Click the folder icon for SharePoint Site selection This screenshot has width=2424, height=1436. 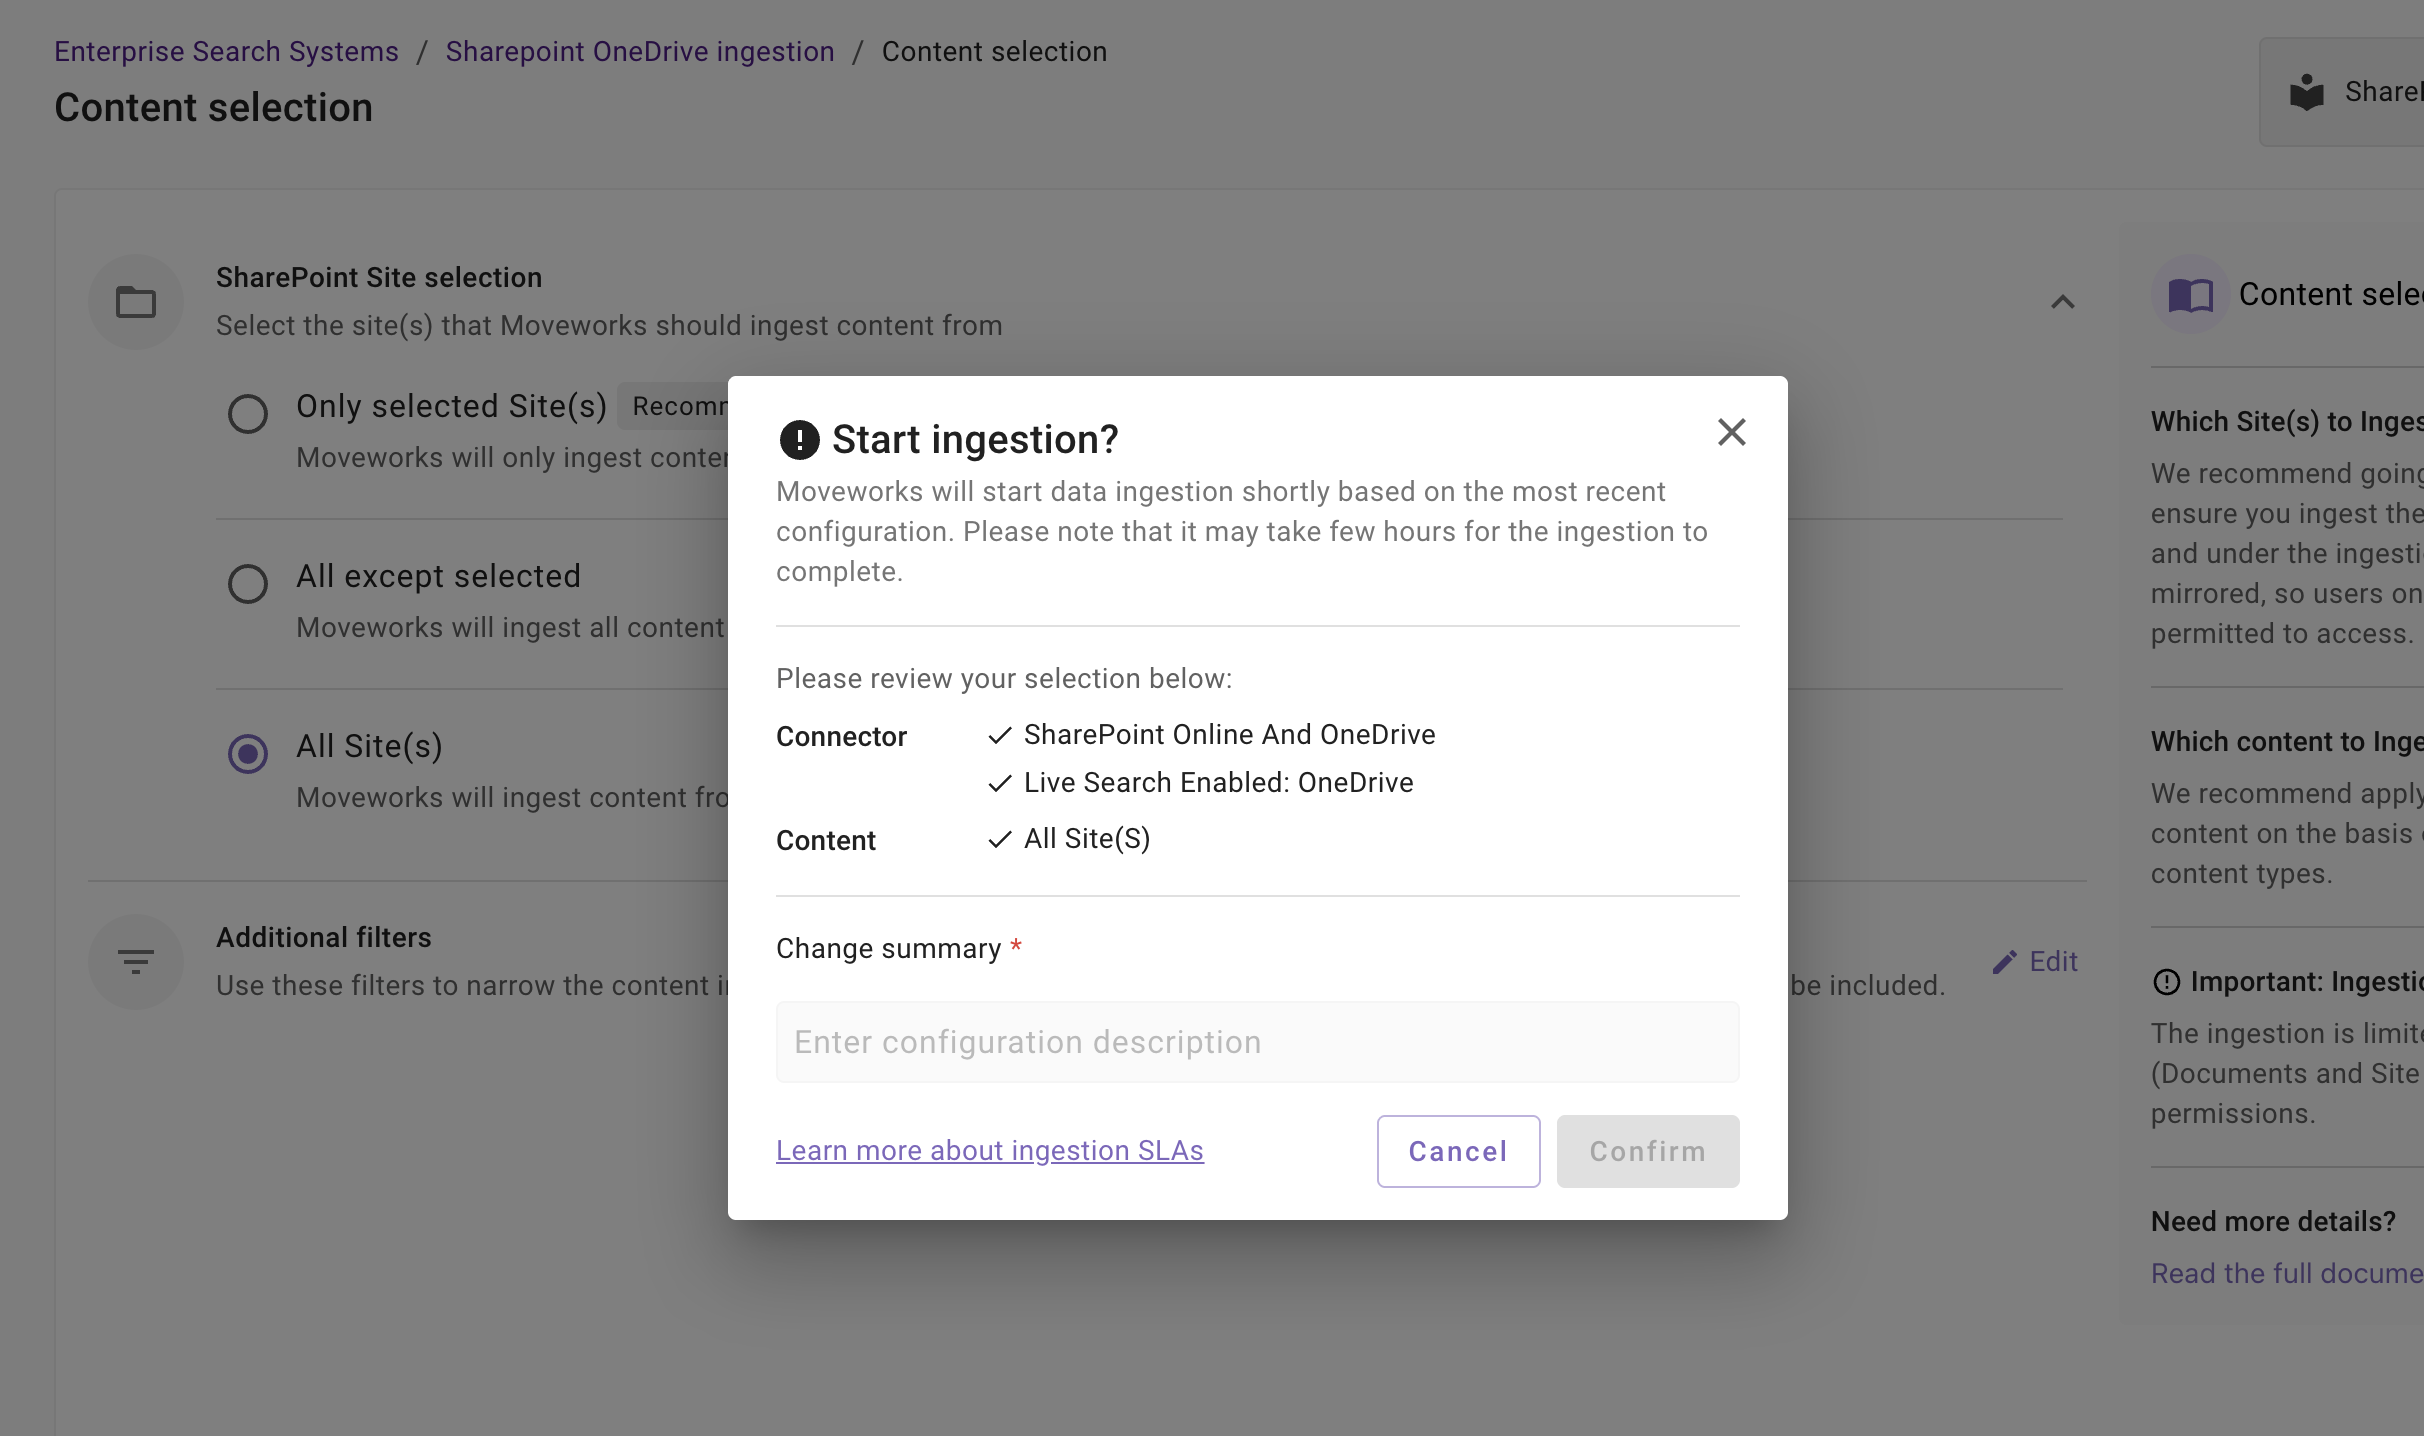[x=136, y=301]
